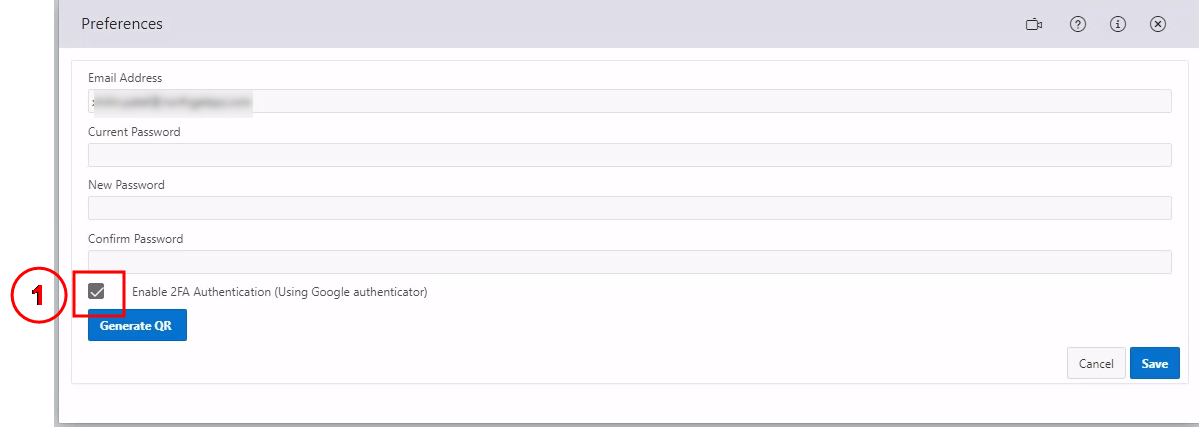Open help via the question mark icon
The height and width of the screenshot is (427, 1199).
click(x=1077, y=24)
